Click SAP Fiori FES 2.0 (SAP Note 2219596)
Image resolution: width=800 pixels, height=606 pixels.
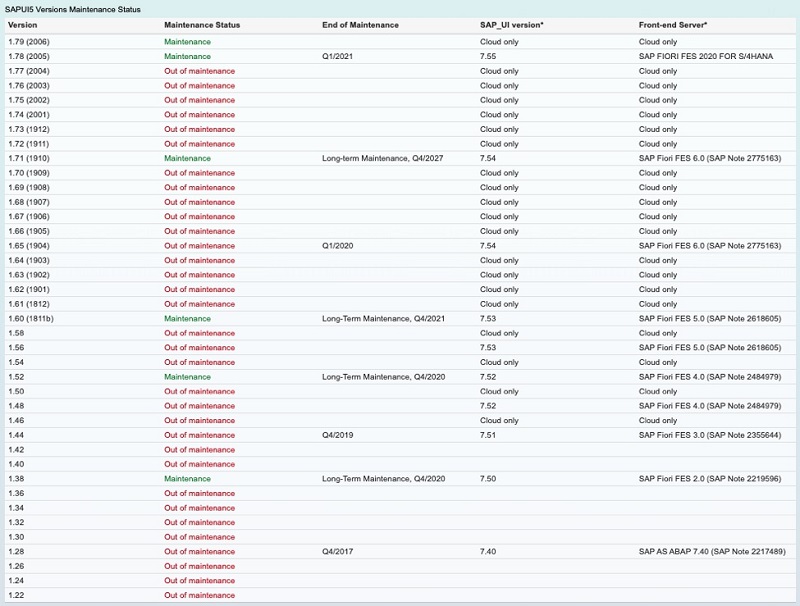click(710, 478)
